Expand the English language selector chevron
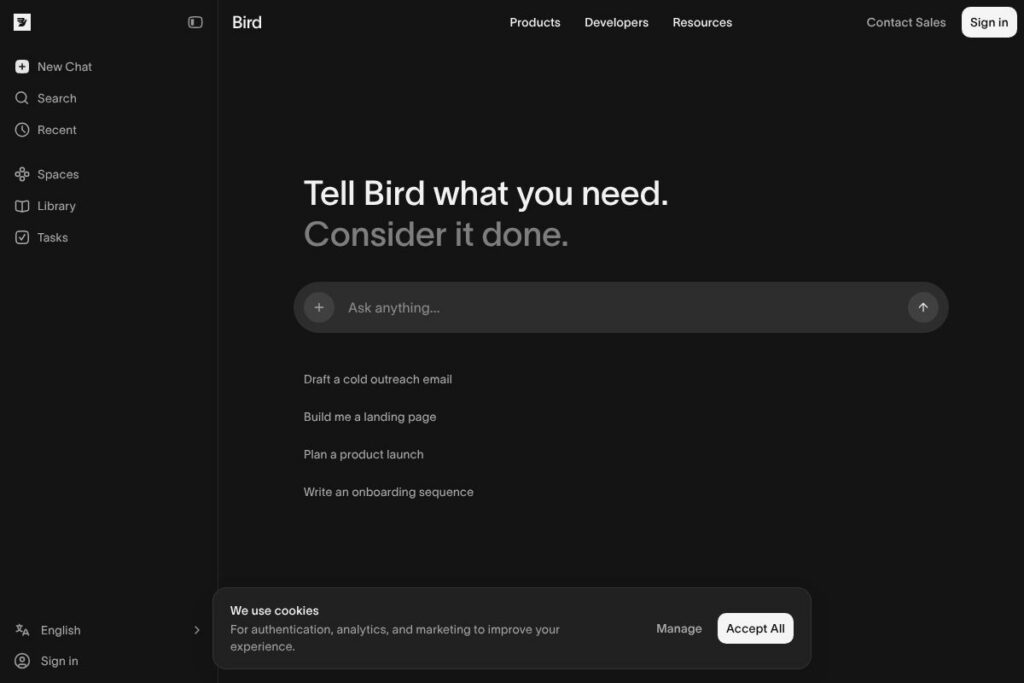Screen dimensions: 1024x683 [x=196, y=630]
